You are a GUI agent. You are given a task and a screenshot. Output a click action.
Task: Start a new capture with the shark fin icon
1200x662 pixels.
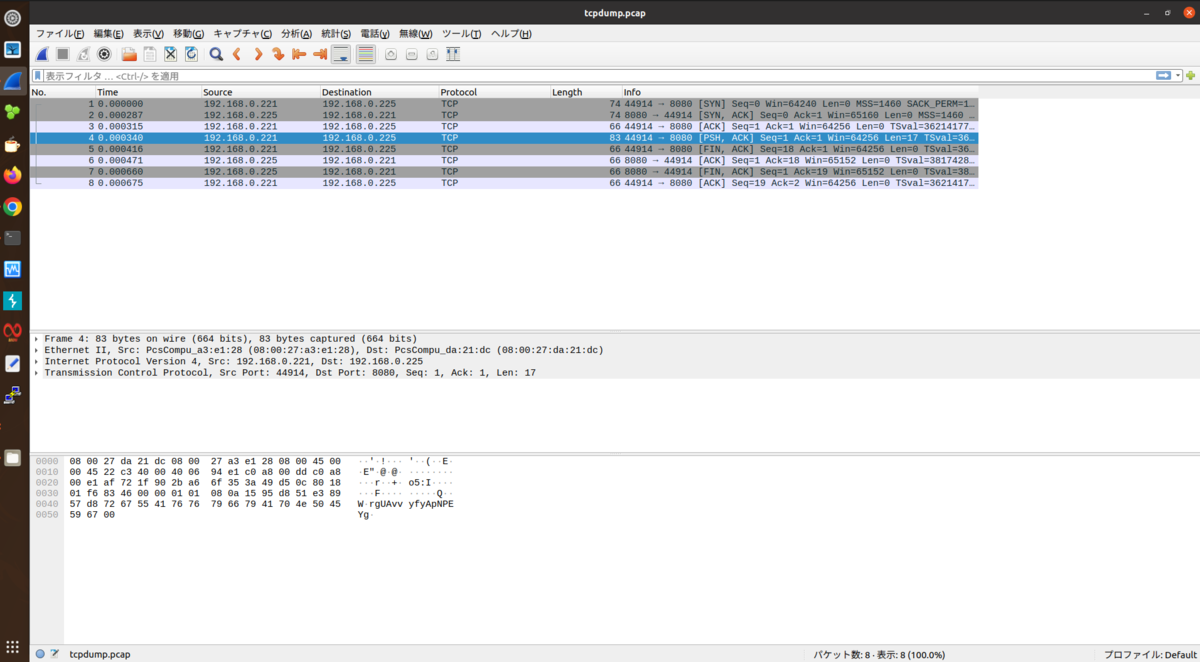(x=41, y=54)
